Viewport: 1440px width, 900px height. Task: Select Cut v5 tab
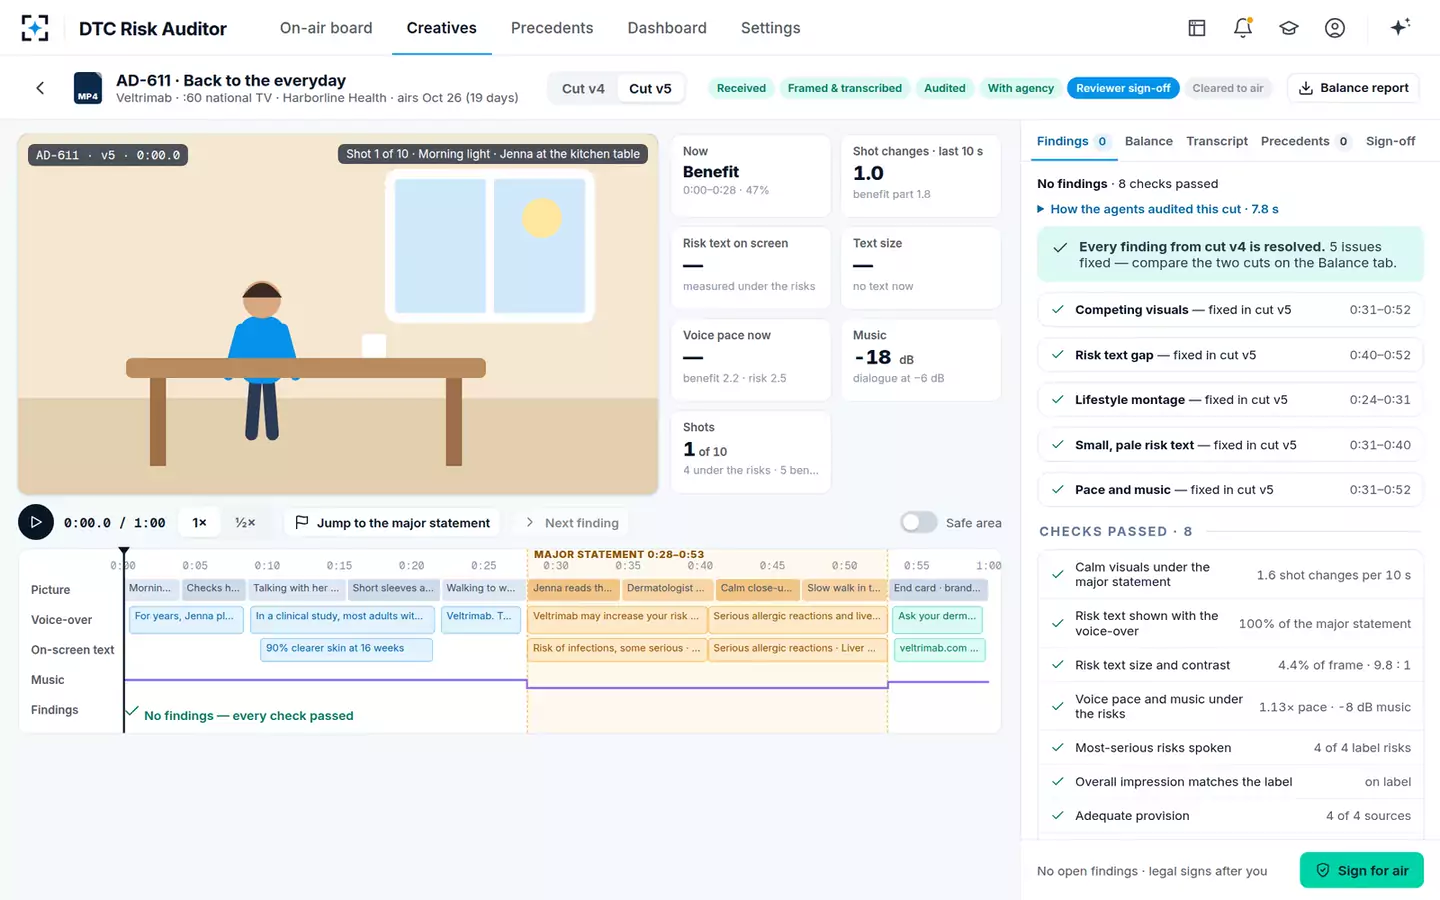tap(650, 88)
